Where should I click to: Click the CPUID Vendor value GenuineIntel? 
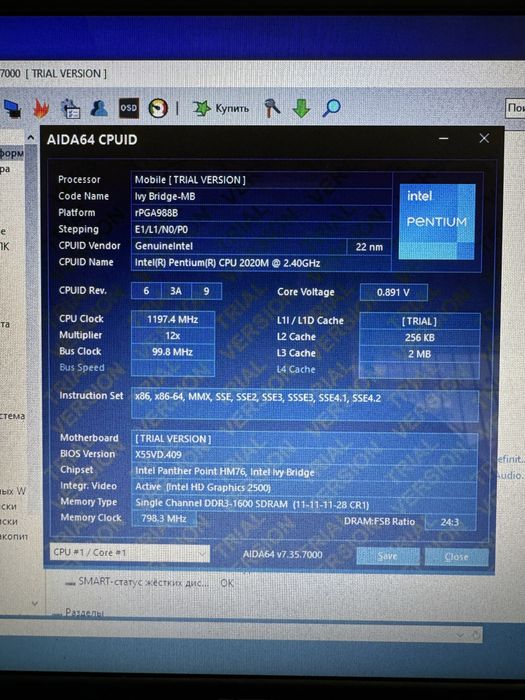click(x=238, y=246)
